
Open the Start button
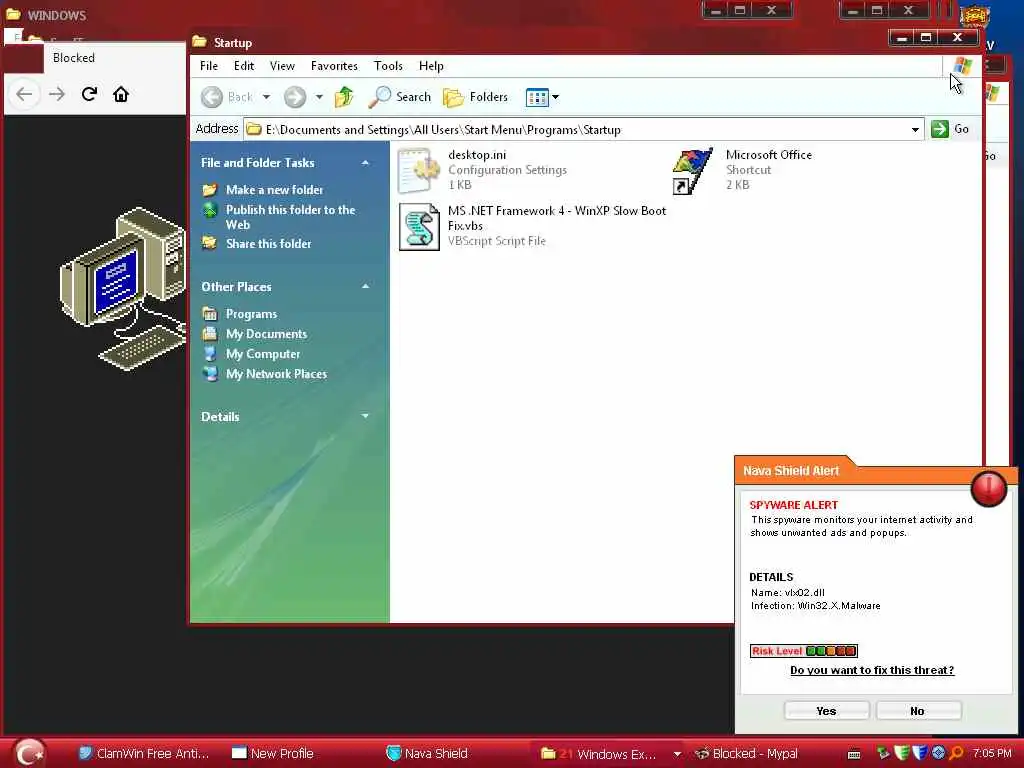[x=31, y=753]
